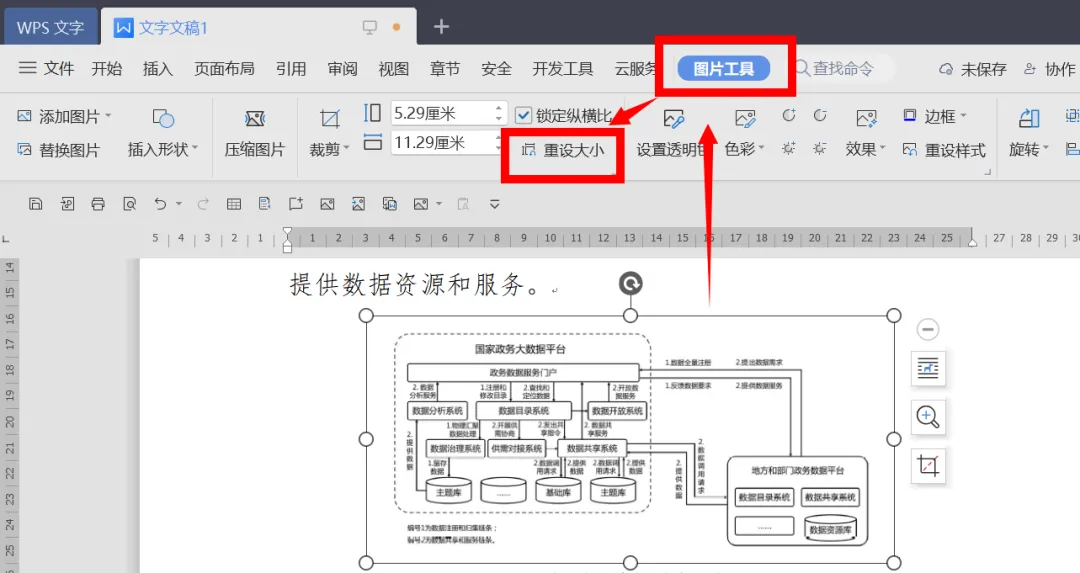Click the Print icon in quick toolbar
The image size is (1080, 573).
point(98,204)
